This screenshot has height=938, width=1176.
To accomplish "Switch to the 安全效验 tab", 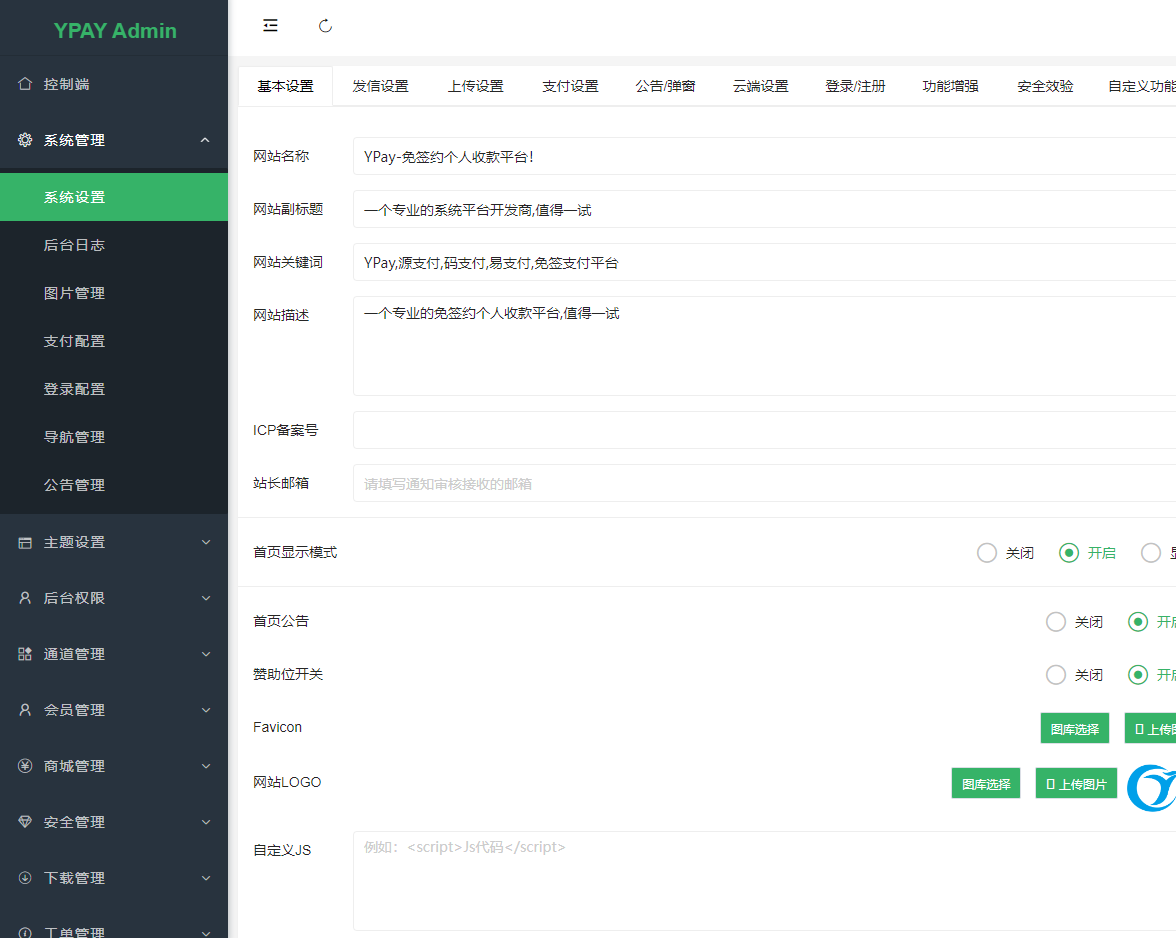I will tap(1045, 86).
